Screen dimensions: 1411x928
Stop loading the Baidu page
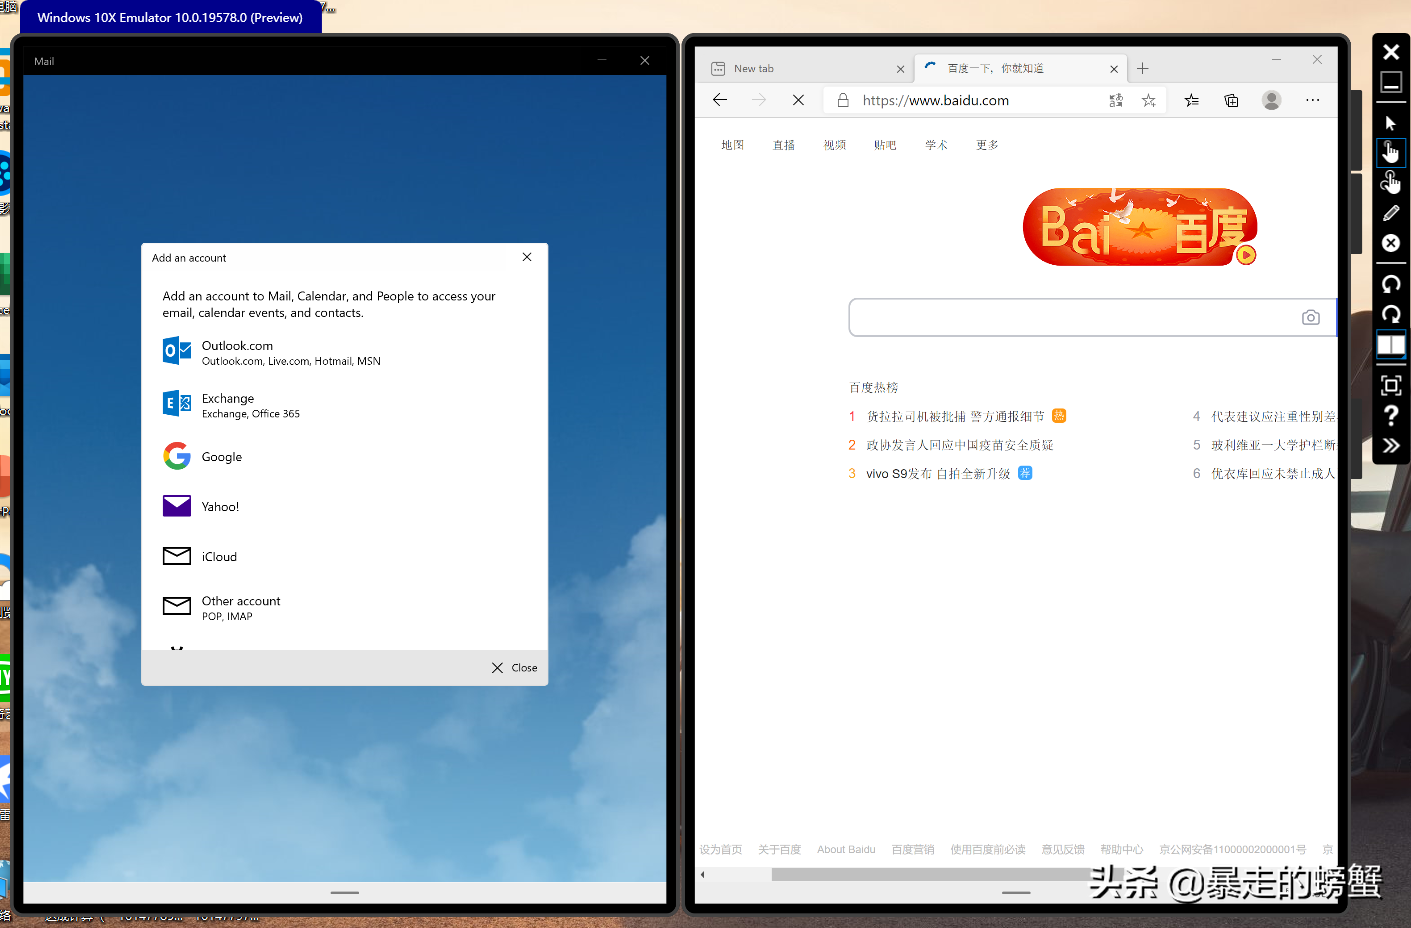pyautogui.click(x=798, y=100)
